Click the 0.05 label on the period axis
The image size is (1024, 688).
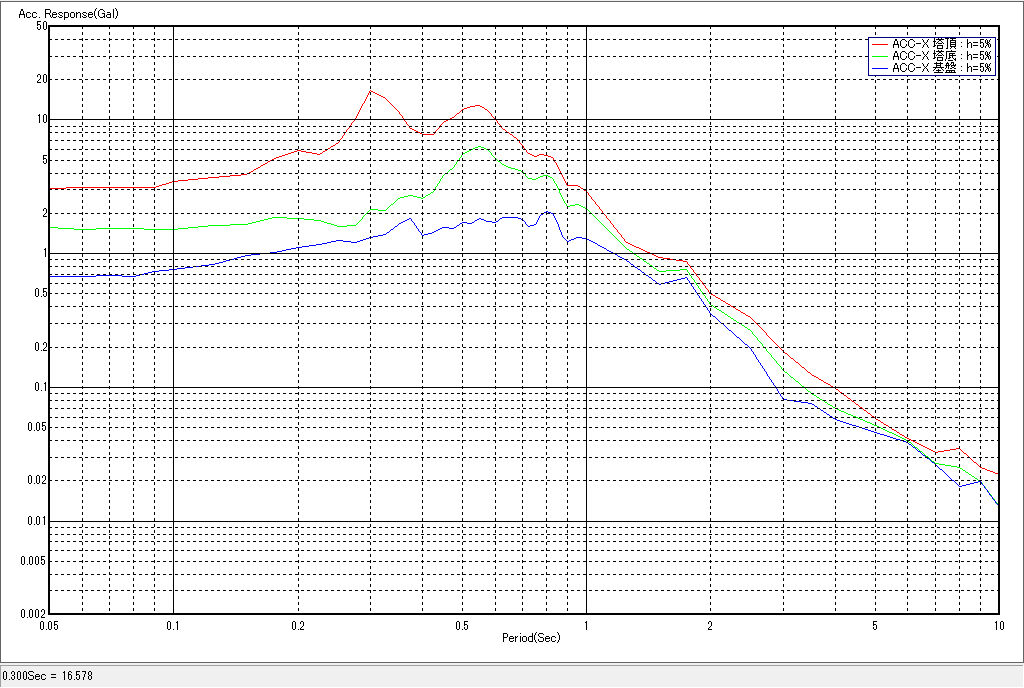tap(48, 625)
